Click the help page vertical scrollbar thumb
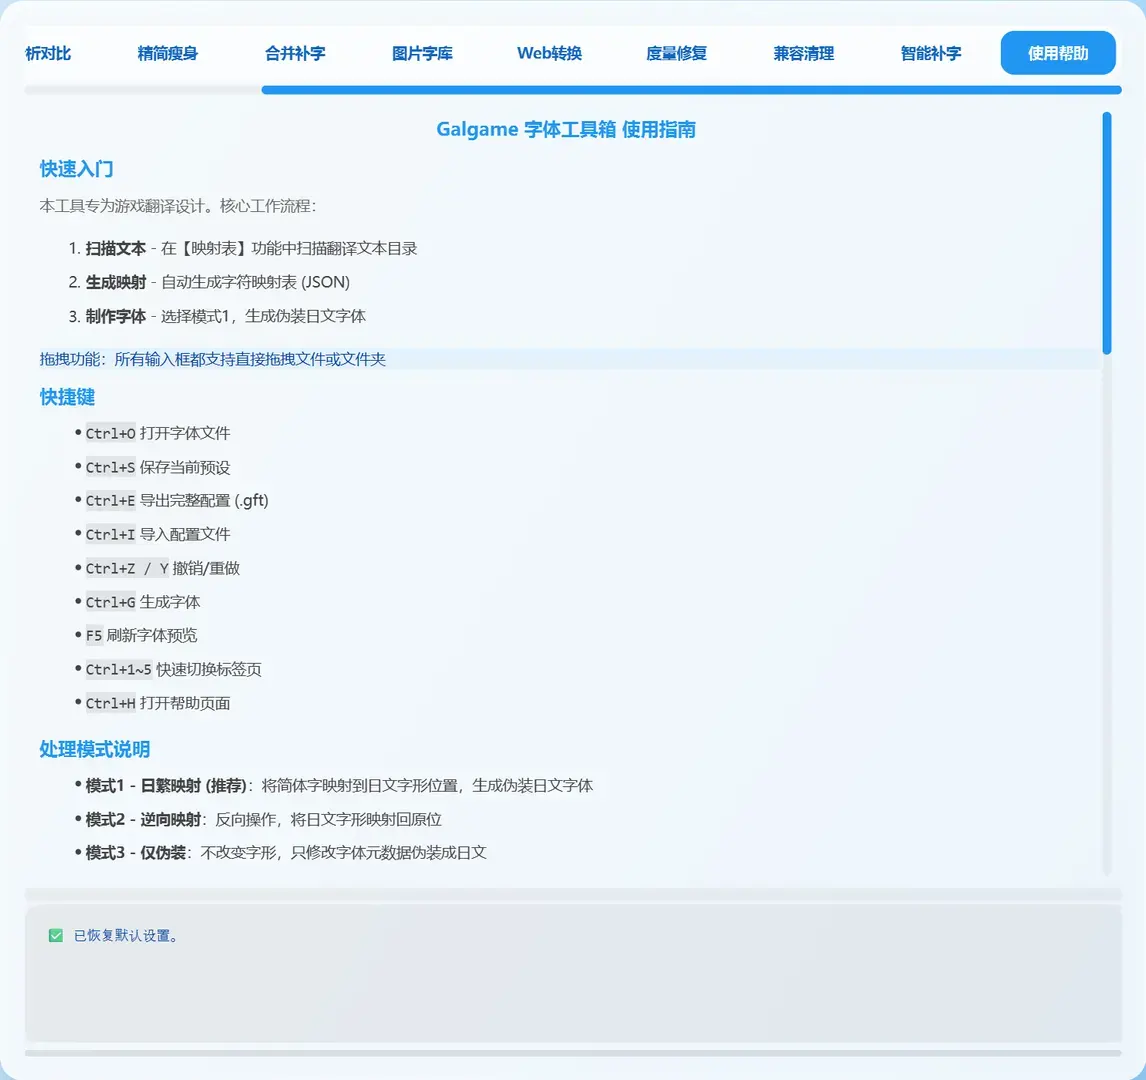The image size is (1146, 1080). (x=1107, y=233)
